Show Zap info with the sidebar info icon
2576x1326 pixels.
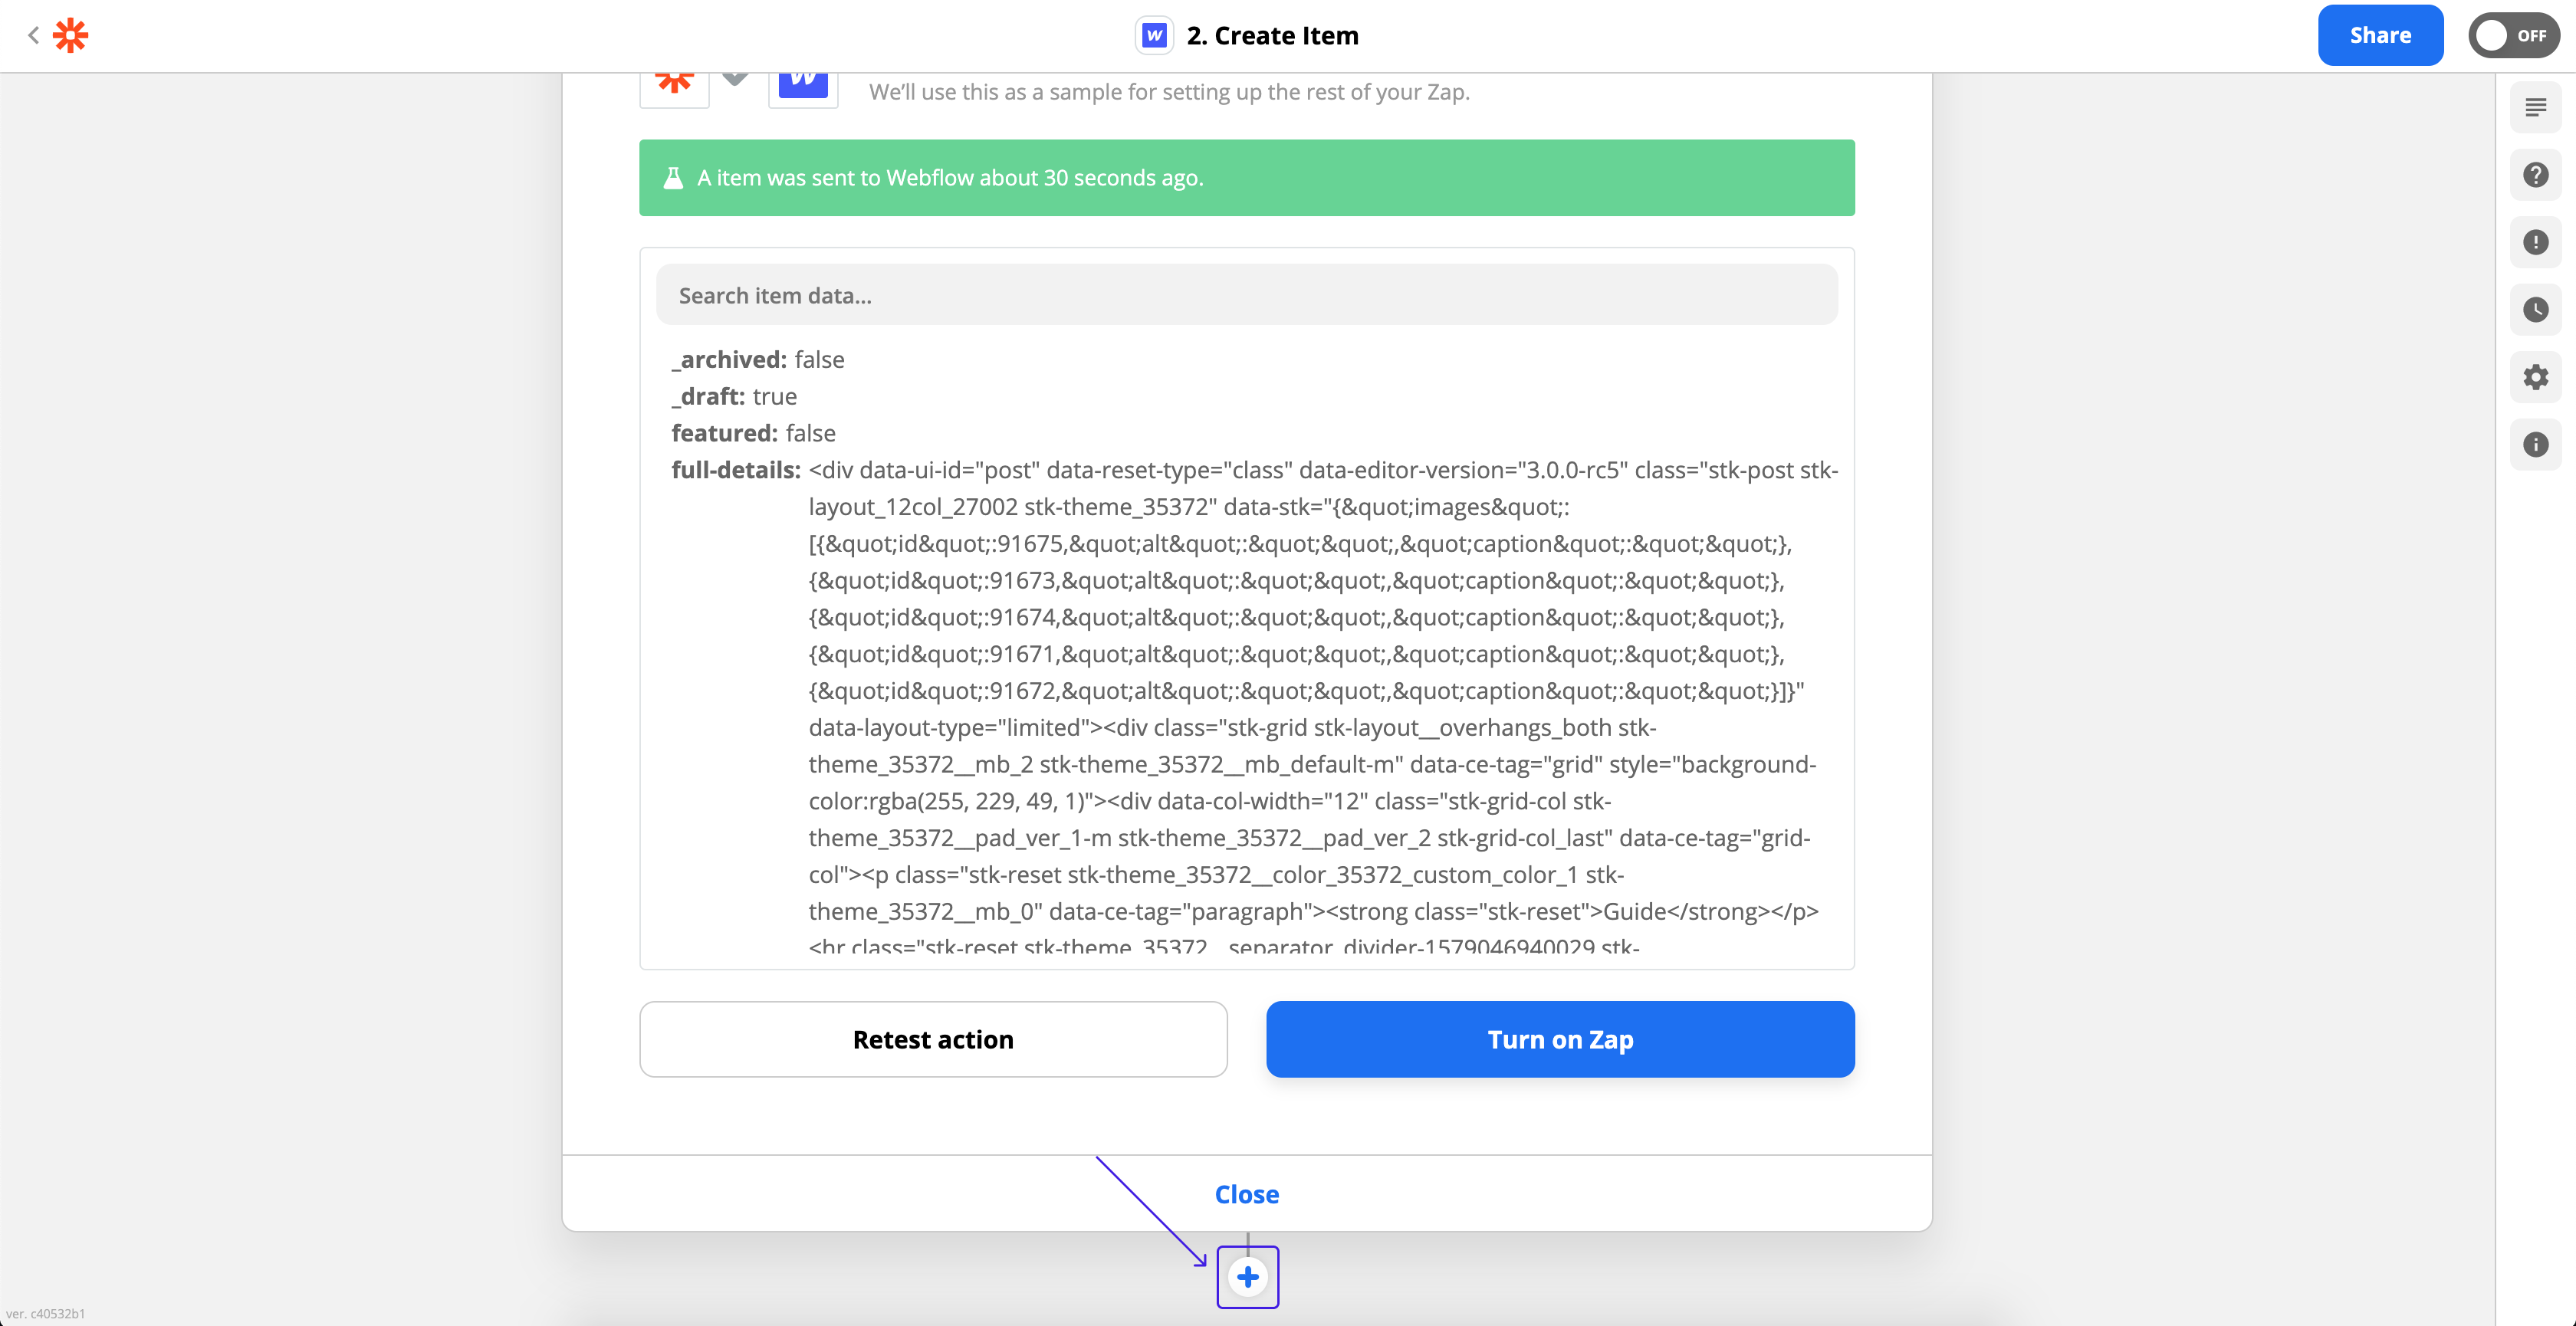[x=2537, y=444]
